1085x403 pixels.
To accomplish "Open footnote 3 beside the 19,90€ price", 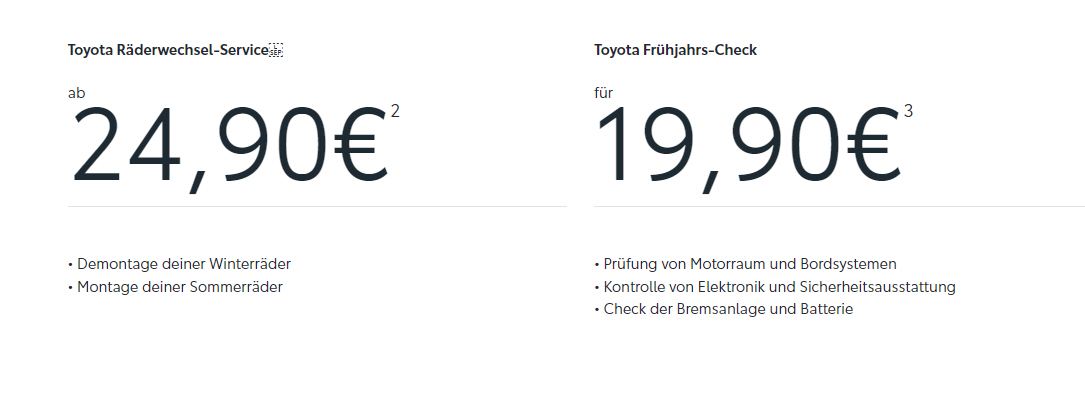I will [908, 111].
